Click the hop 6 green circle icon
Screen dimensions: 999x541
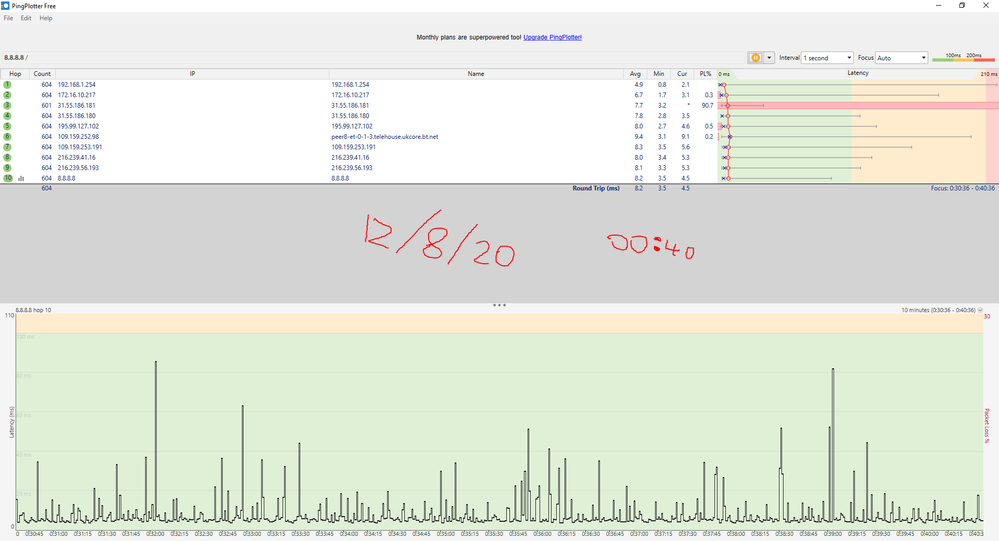[x=7, y=136]
